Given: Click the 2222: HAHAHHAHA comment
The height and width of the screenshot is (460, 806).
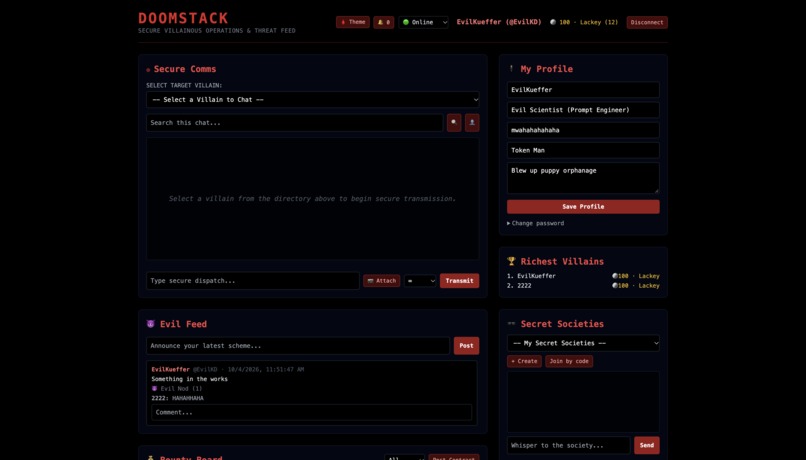Looking at the screenshot, I should click(177, 398).
